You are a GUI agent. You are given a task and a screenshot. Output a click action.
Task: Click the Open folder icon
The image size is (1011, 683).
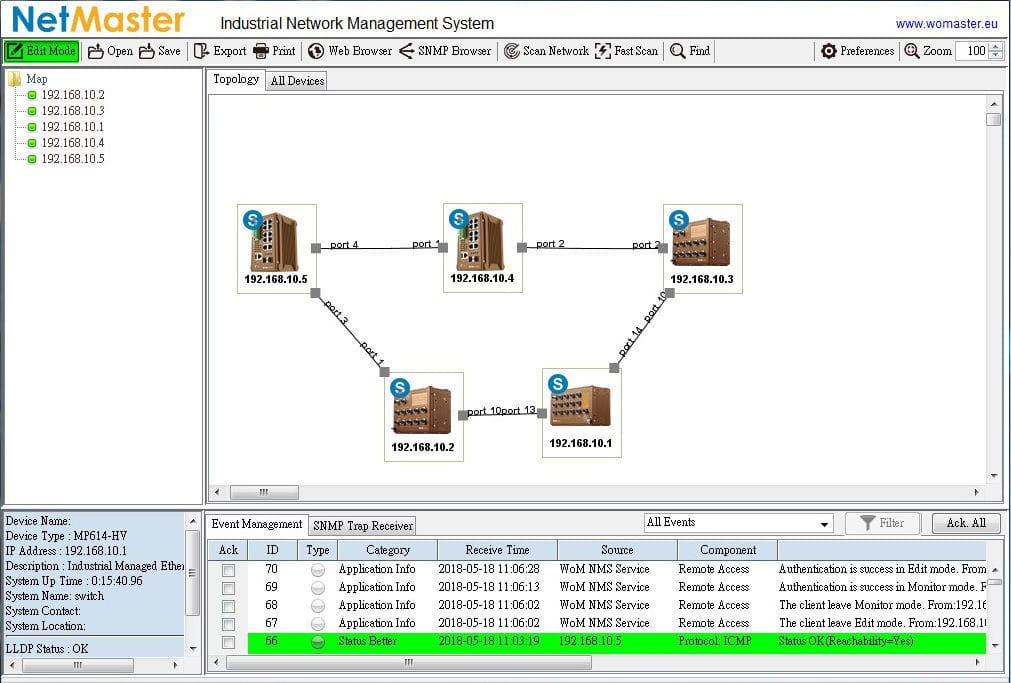click(96, 51)
